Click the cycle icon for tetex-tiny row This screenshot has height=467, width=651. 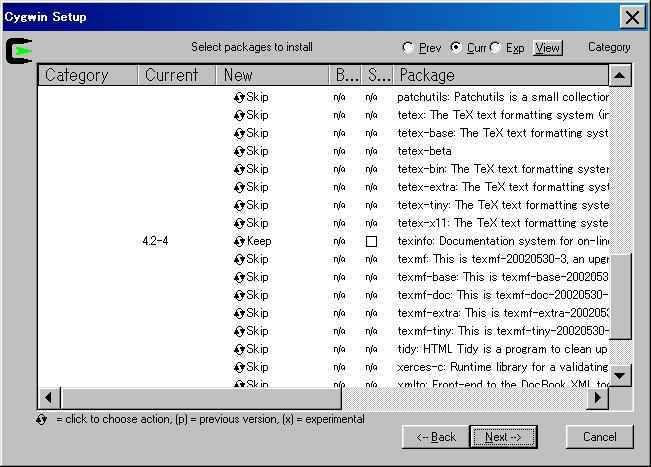point(239,205)
